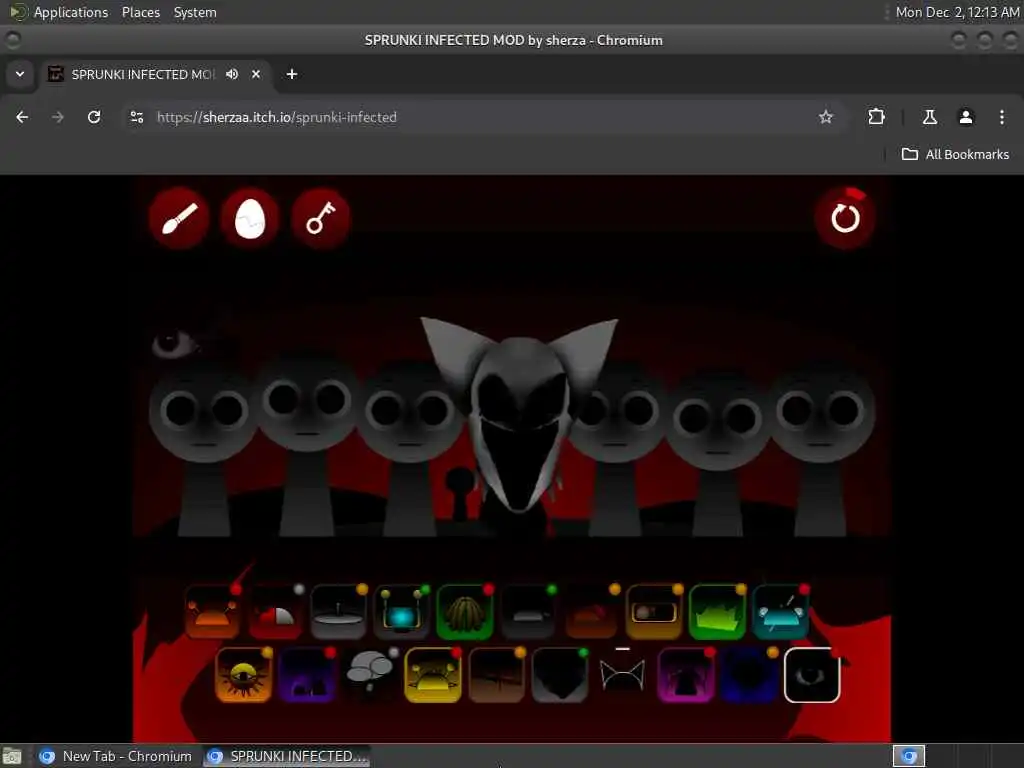The image size is (1024, 768).
Task: Go back to the previous page
Action: pos(22,117)
